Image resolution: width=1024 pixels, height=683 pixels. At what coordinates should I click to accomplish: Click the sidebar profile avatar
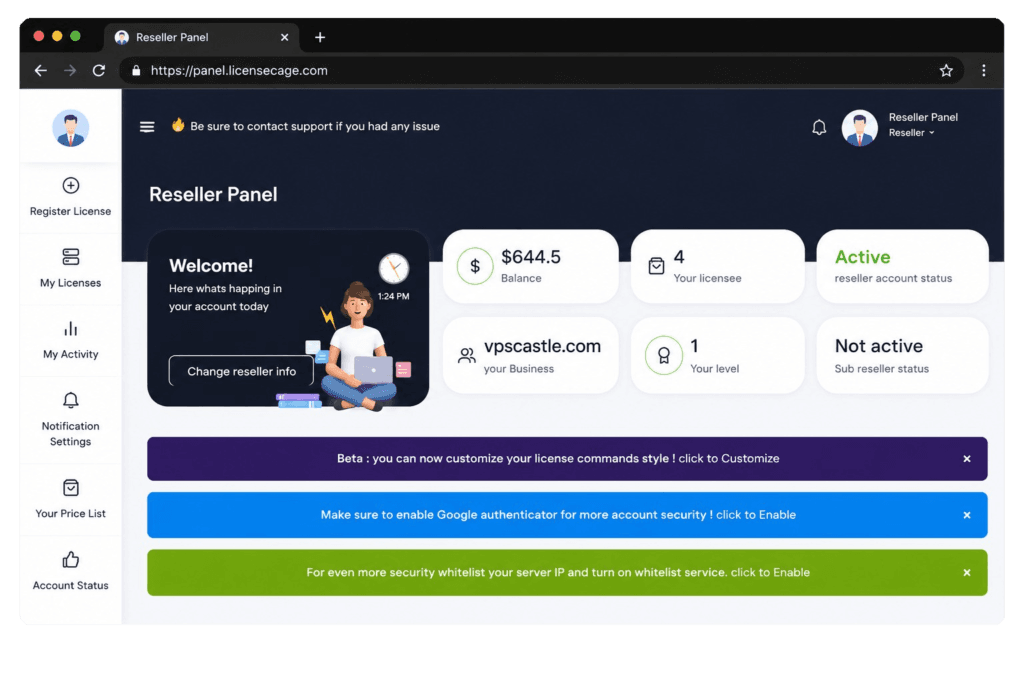tap(71, 128)
